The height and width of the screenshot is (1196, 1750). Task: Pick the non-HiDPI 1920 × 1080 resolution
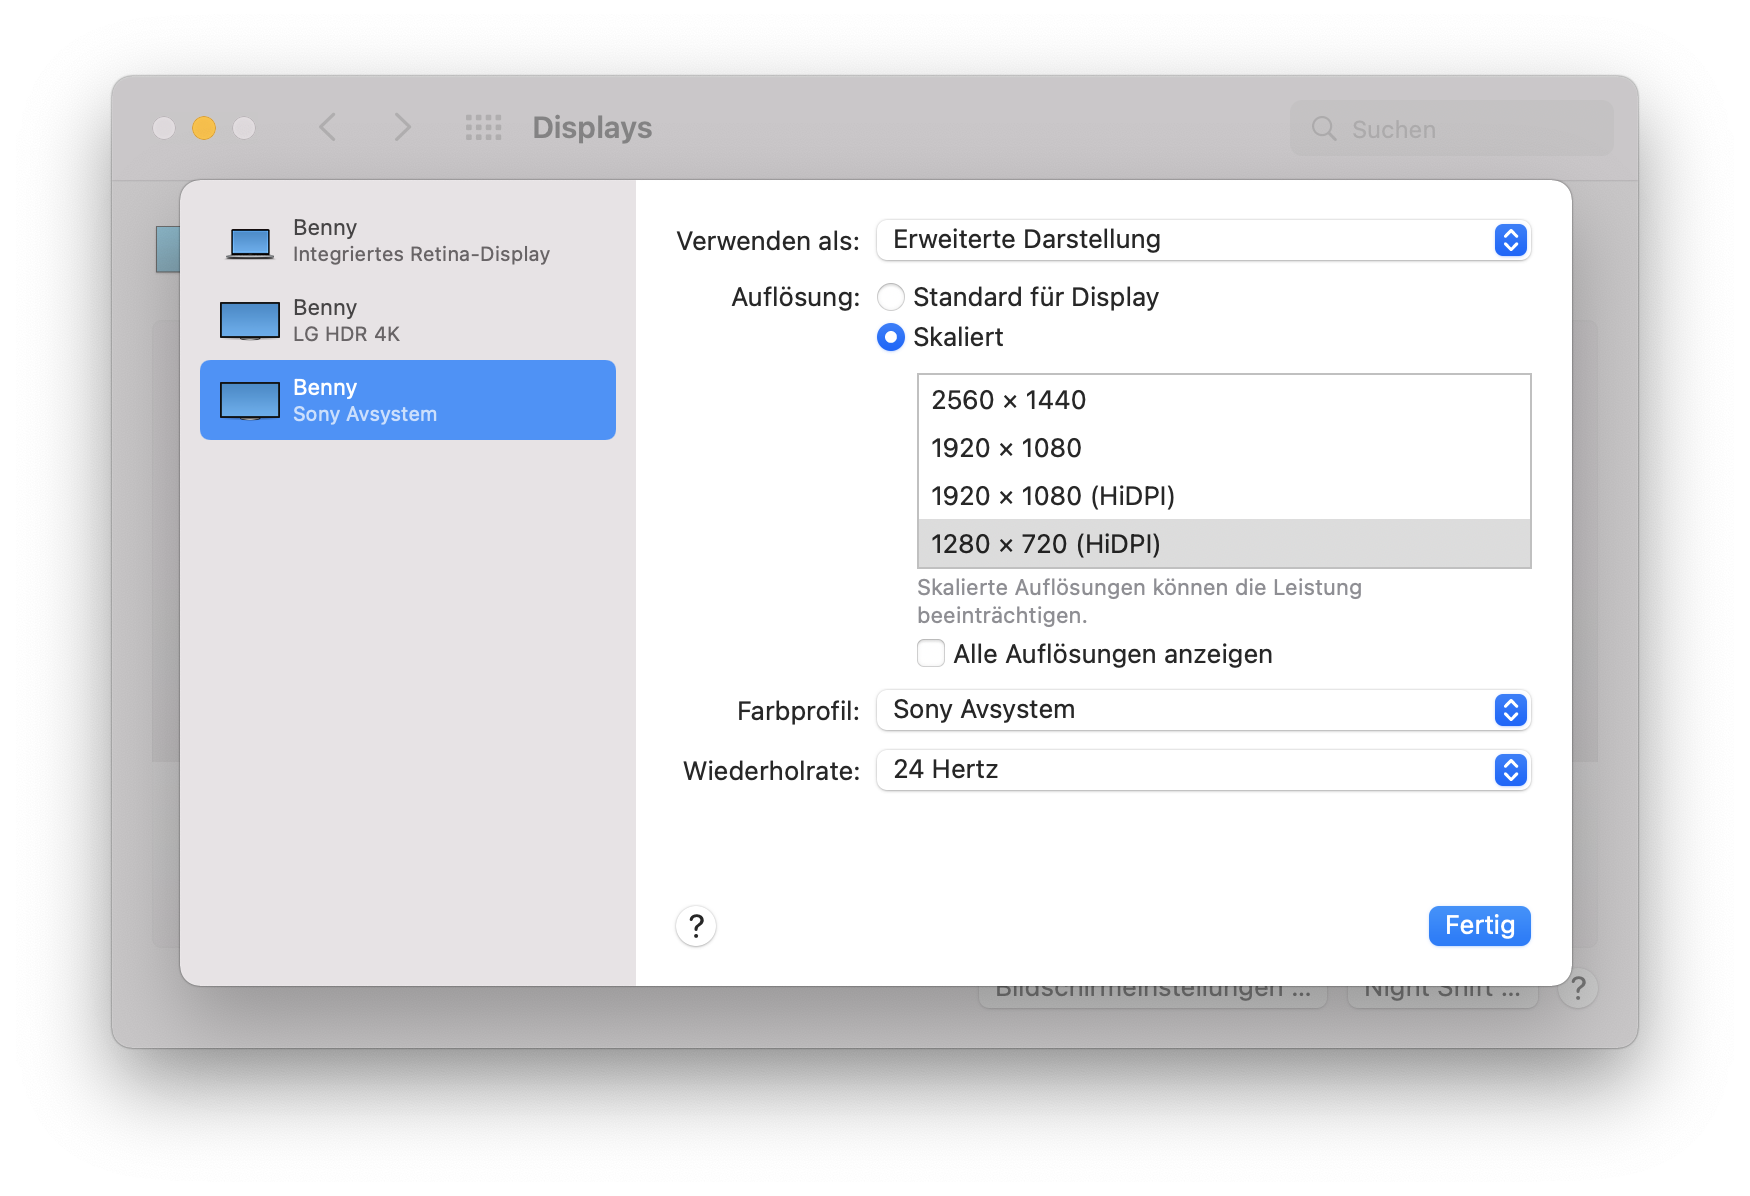coord(1006,448)
